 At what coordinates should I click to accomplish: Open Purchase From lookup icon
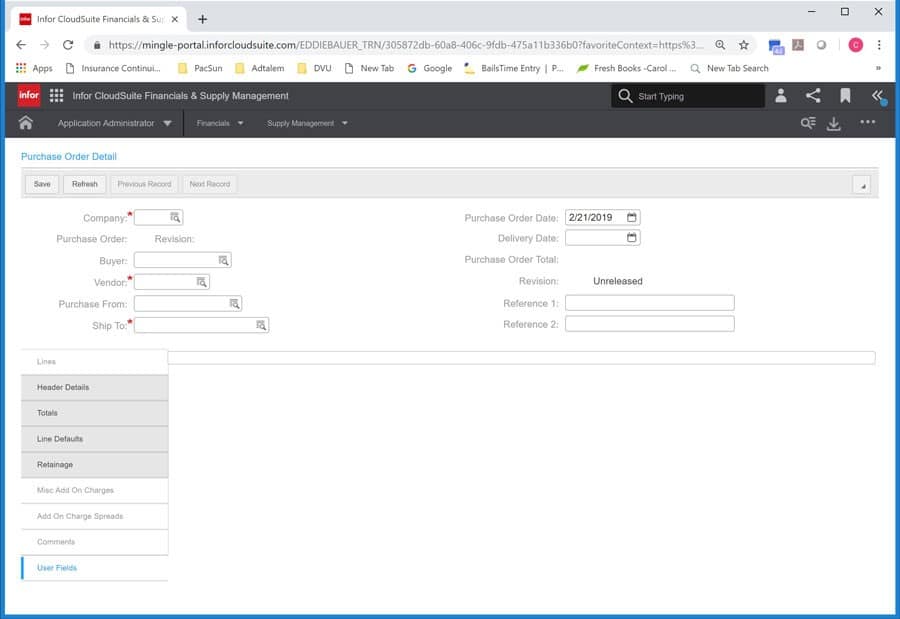[x=234, y=303]
